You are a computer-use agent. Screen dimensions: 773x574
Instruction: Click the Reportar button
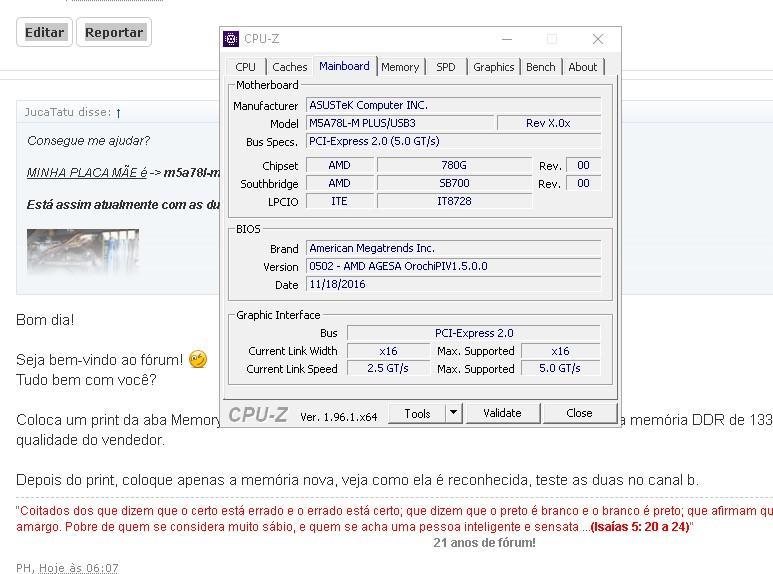[x=114, y=33]
